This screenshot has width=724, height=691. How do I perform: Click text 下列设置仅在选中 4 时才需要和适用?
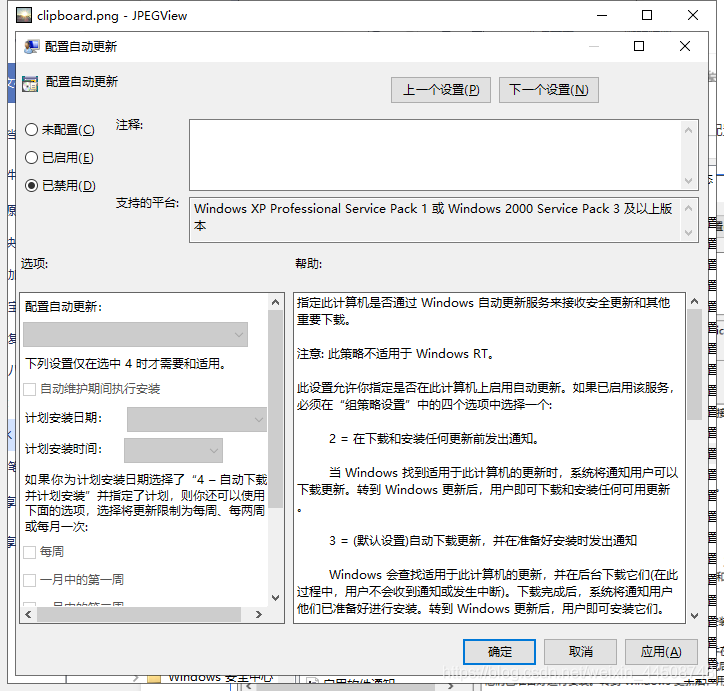126,364
